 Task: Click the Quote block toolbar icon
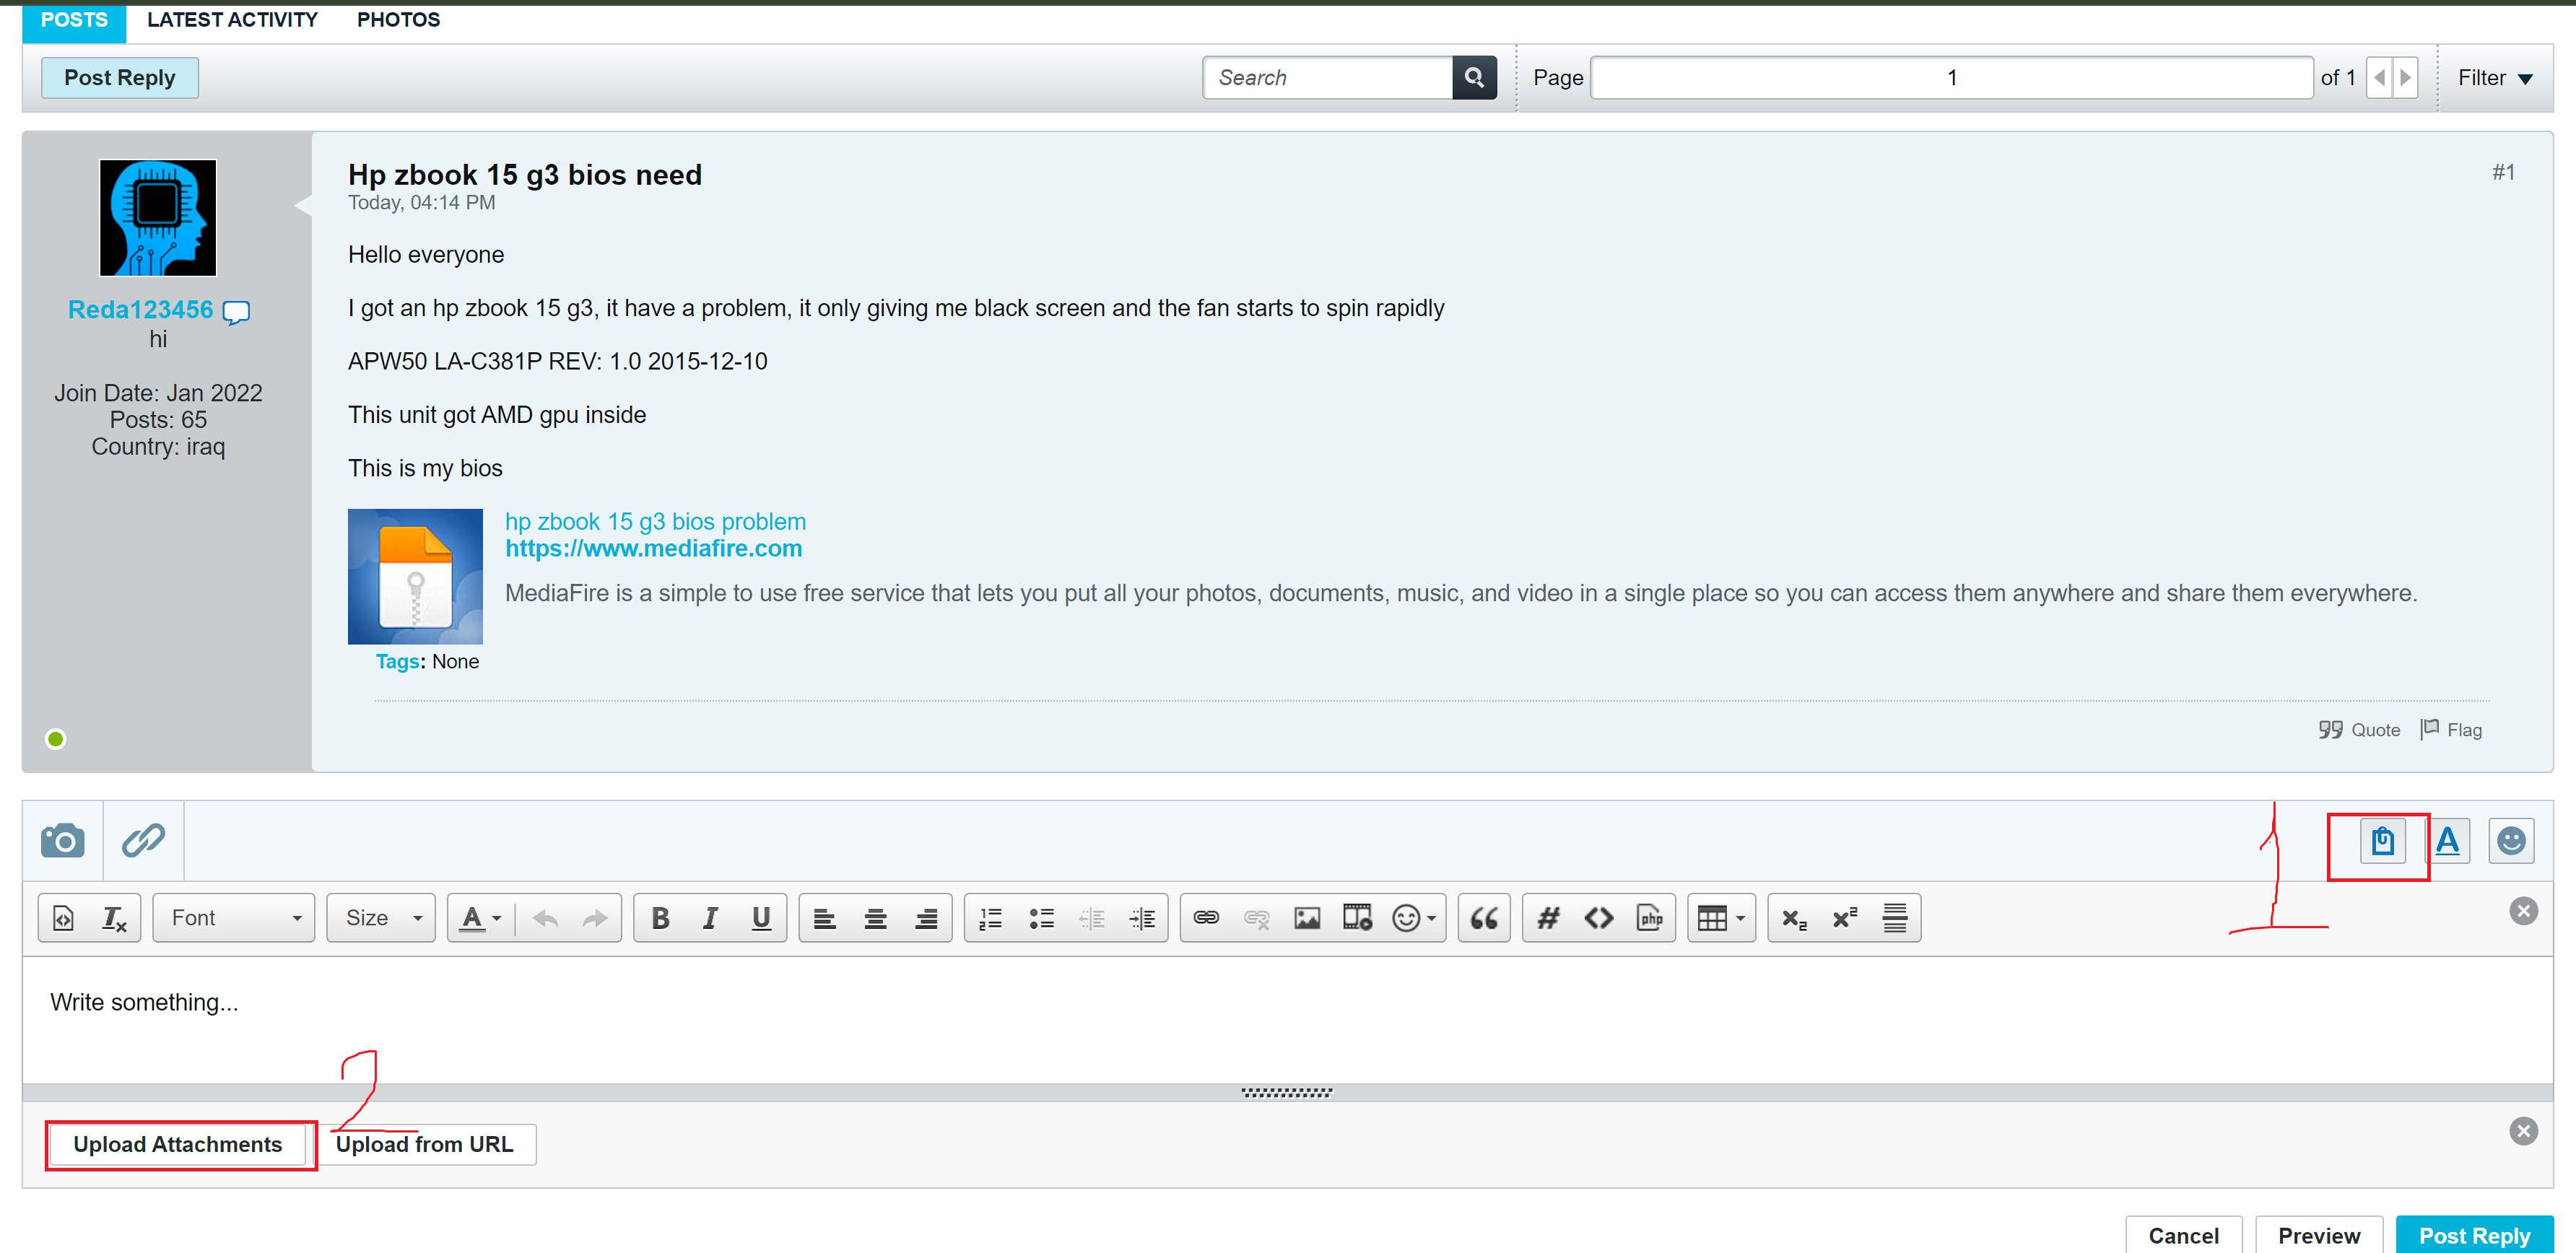(x=1483, y=918)
